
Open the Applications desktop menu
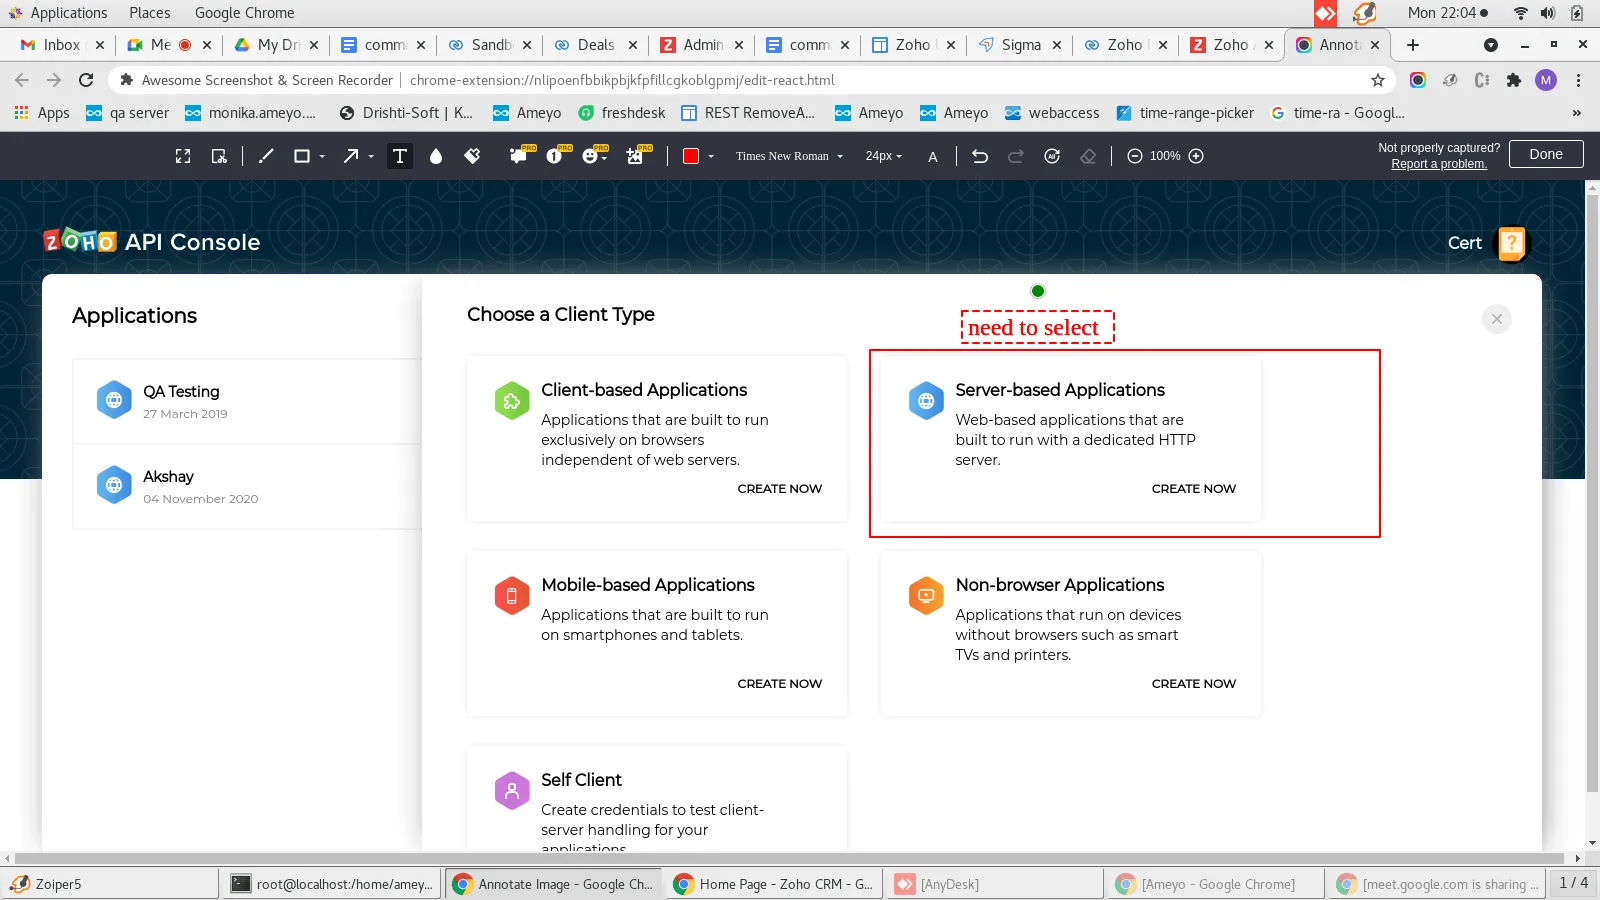point(58,13)
